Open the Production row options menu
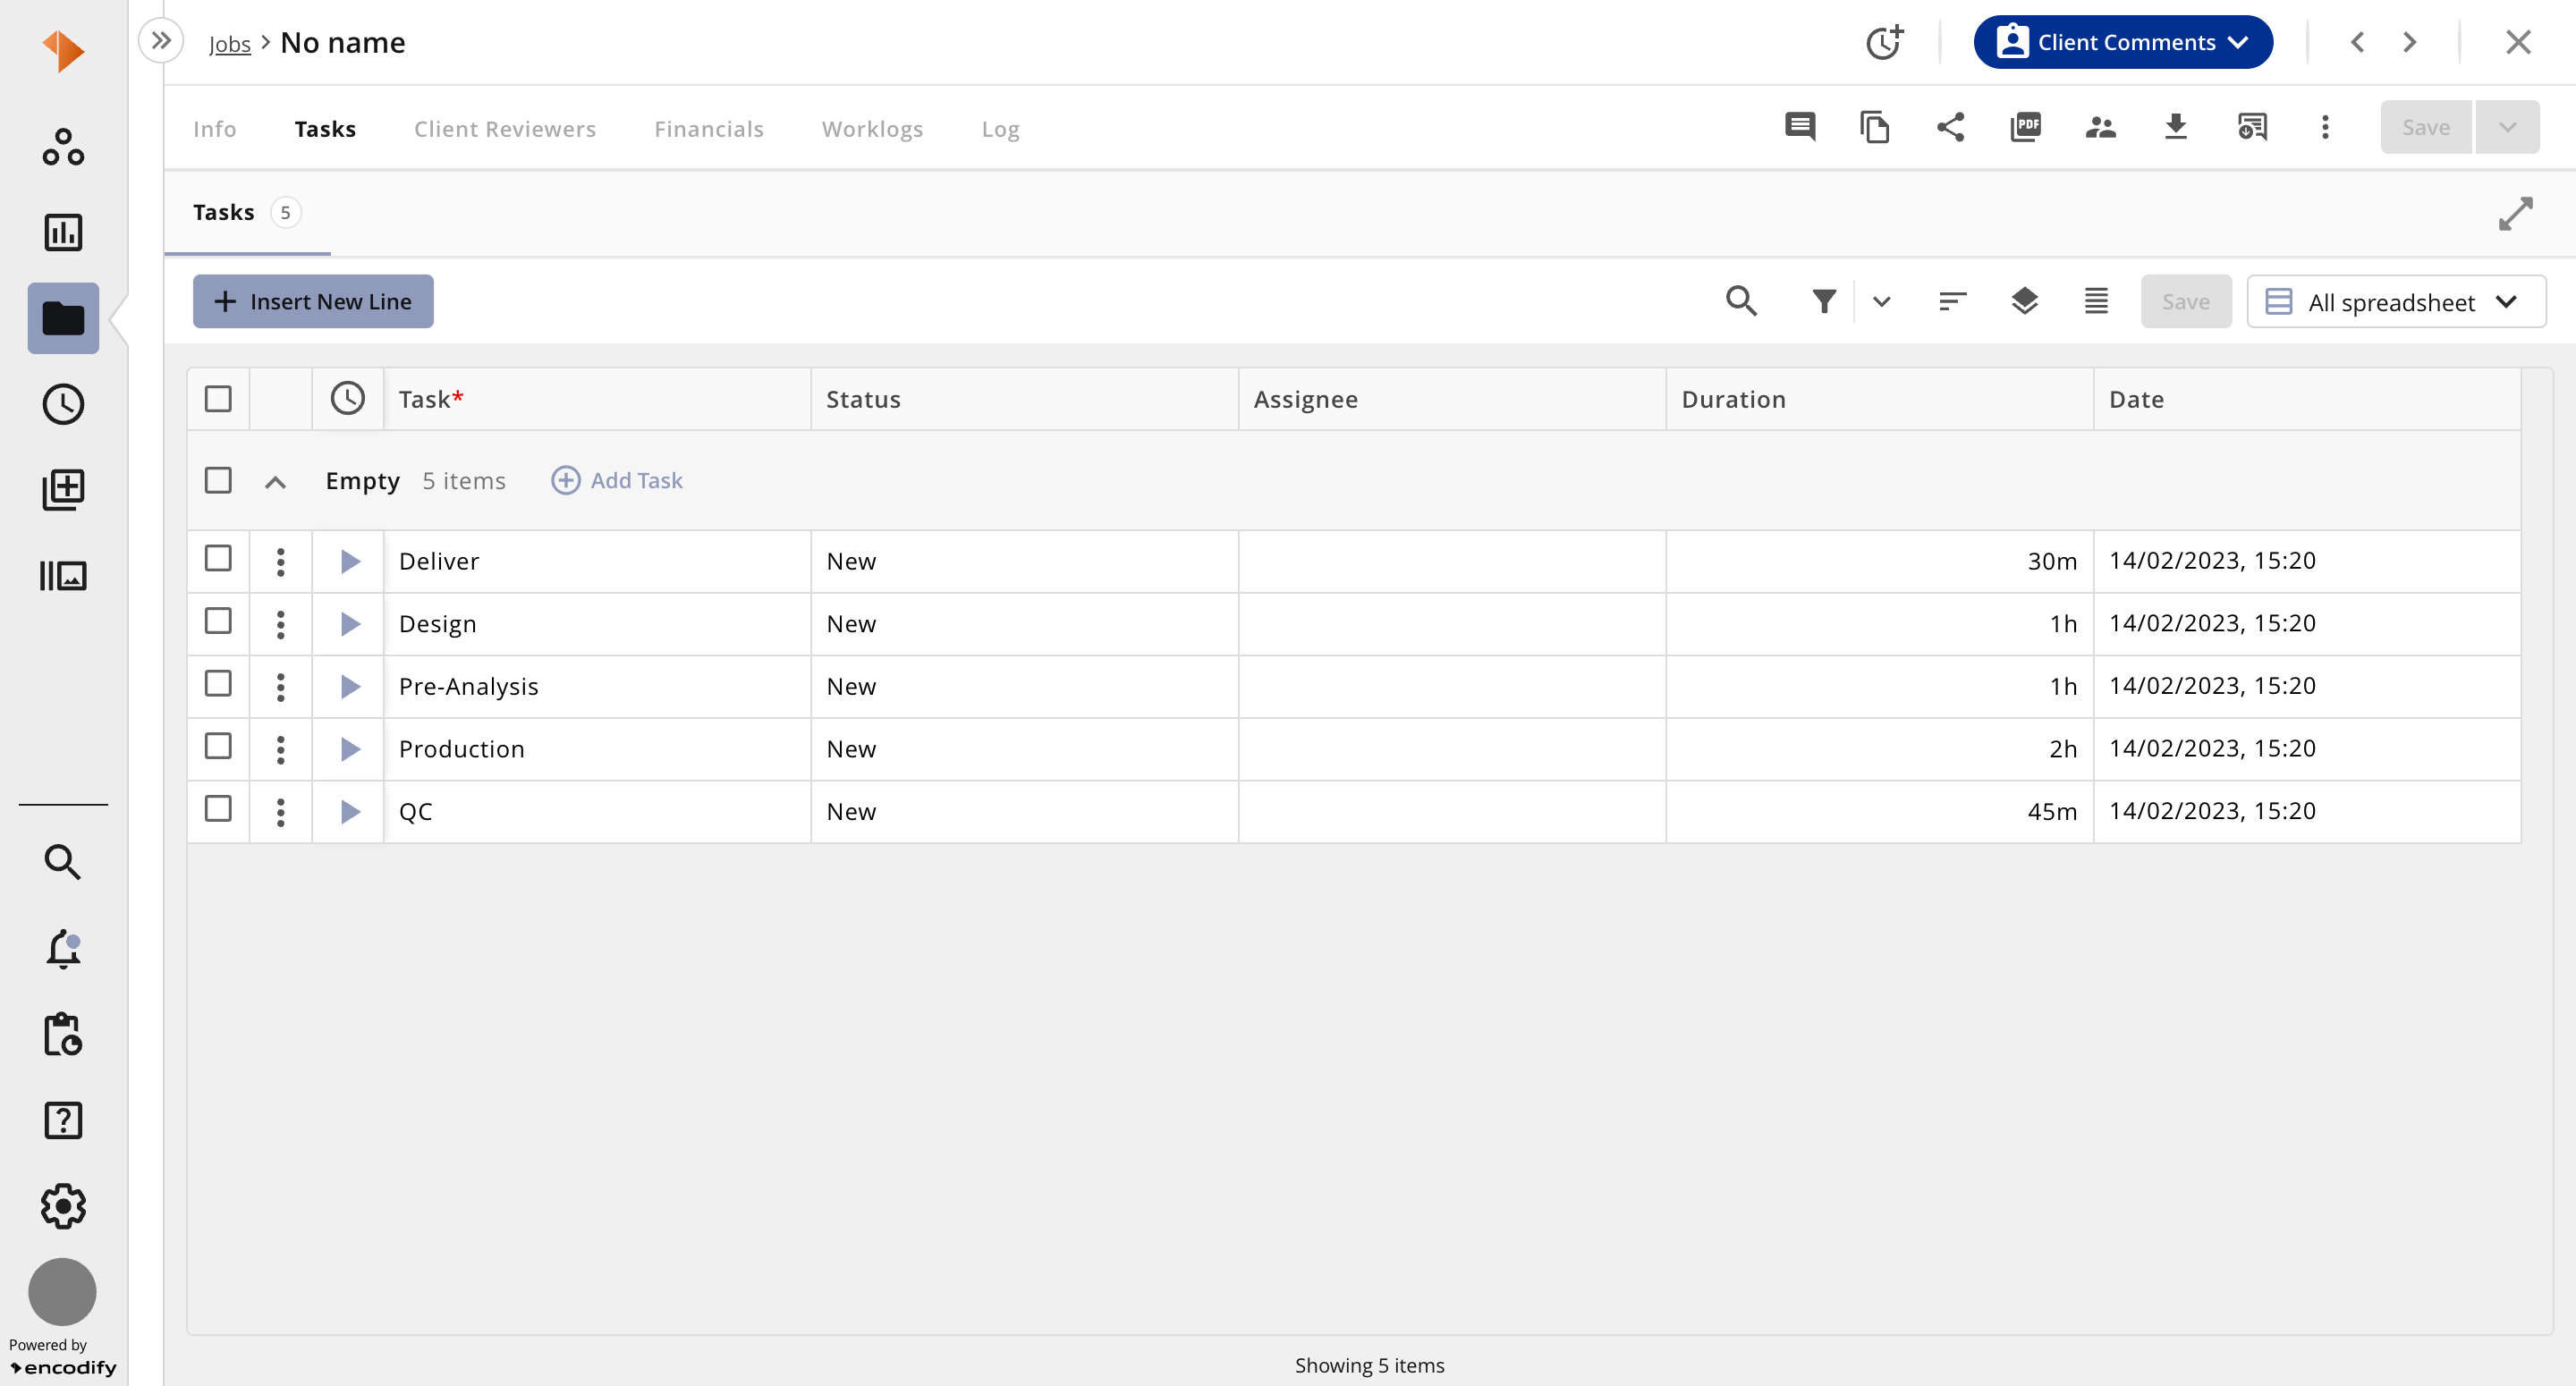Screen dimensions: 2576x1386 (281, 749)
